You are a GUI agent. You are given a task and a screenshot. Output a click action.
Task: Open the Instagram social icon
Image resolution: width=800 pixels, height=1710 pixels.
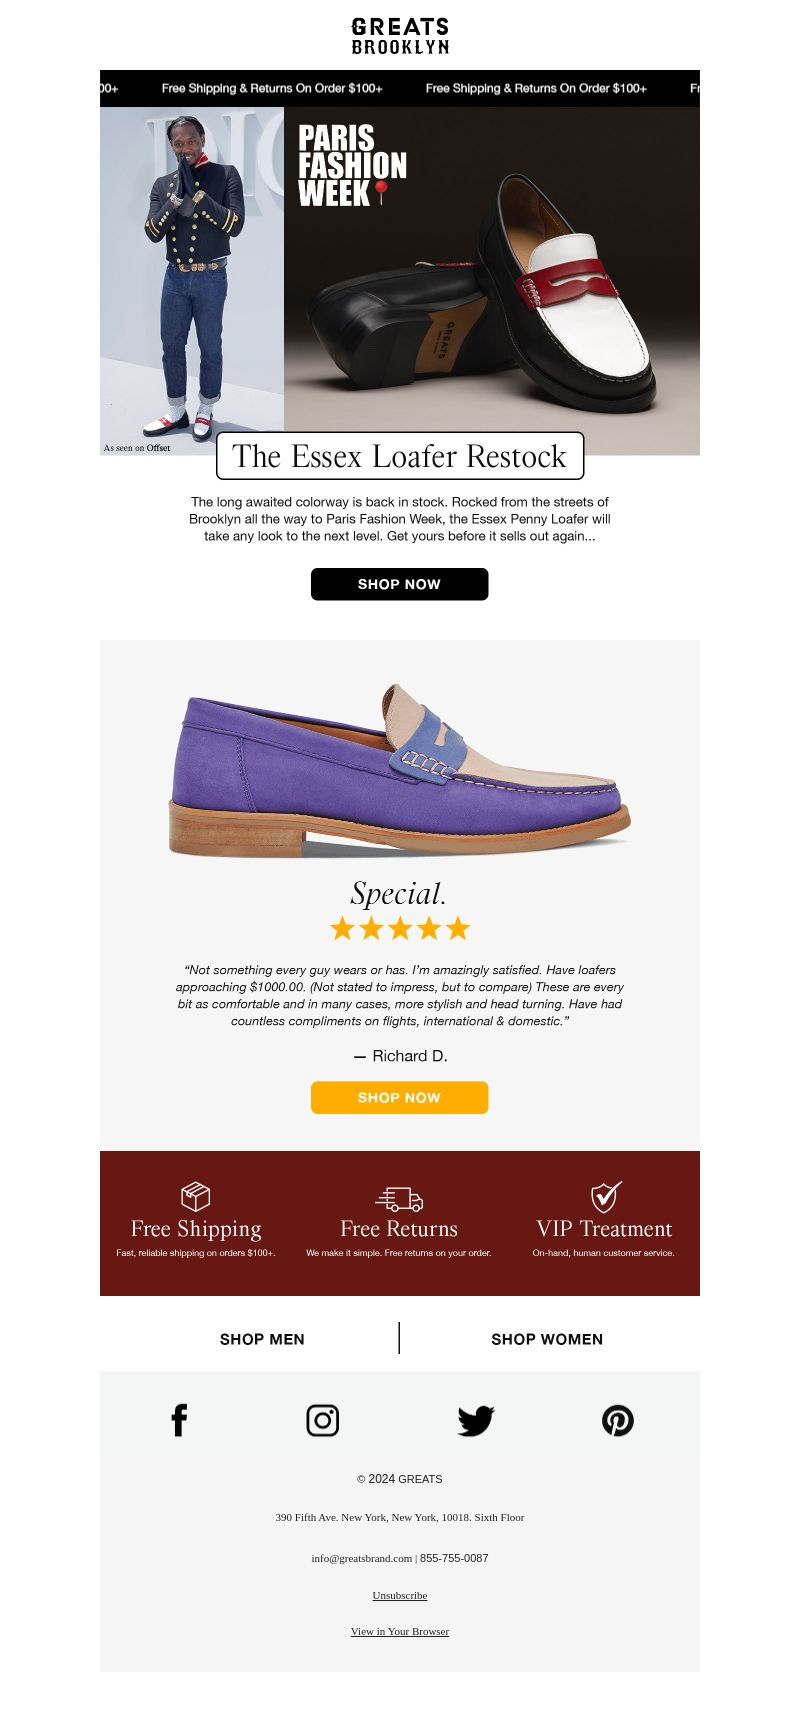pyautogui.click(x=322, y=1420)
